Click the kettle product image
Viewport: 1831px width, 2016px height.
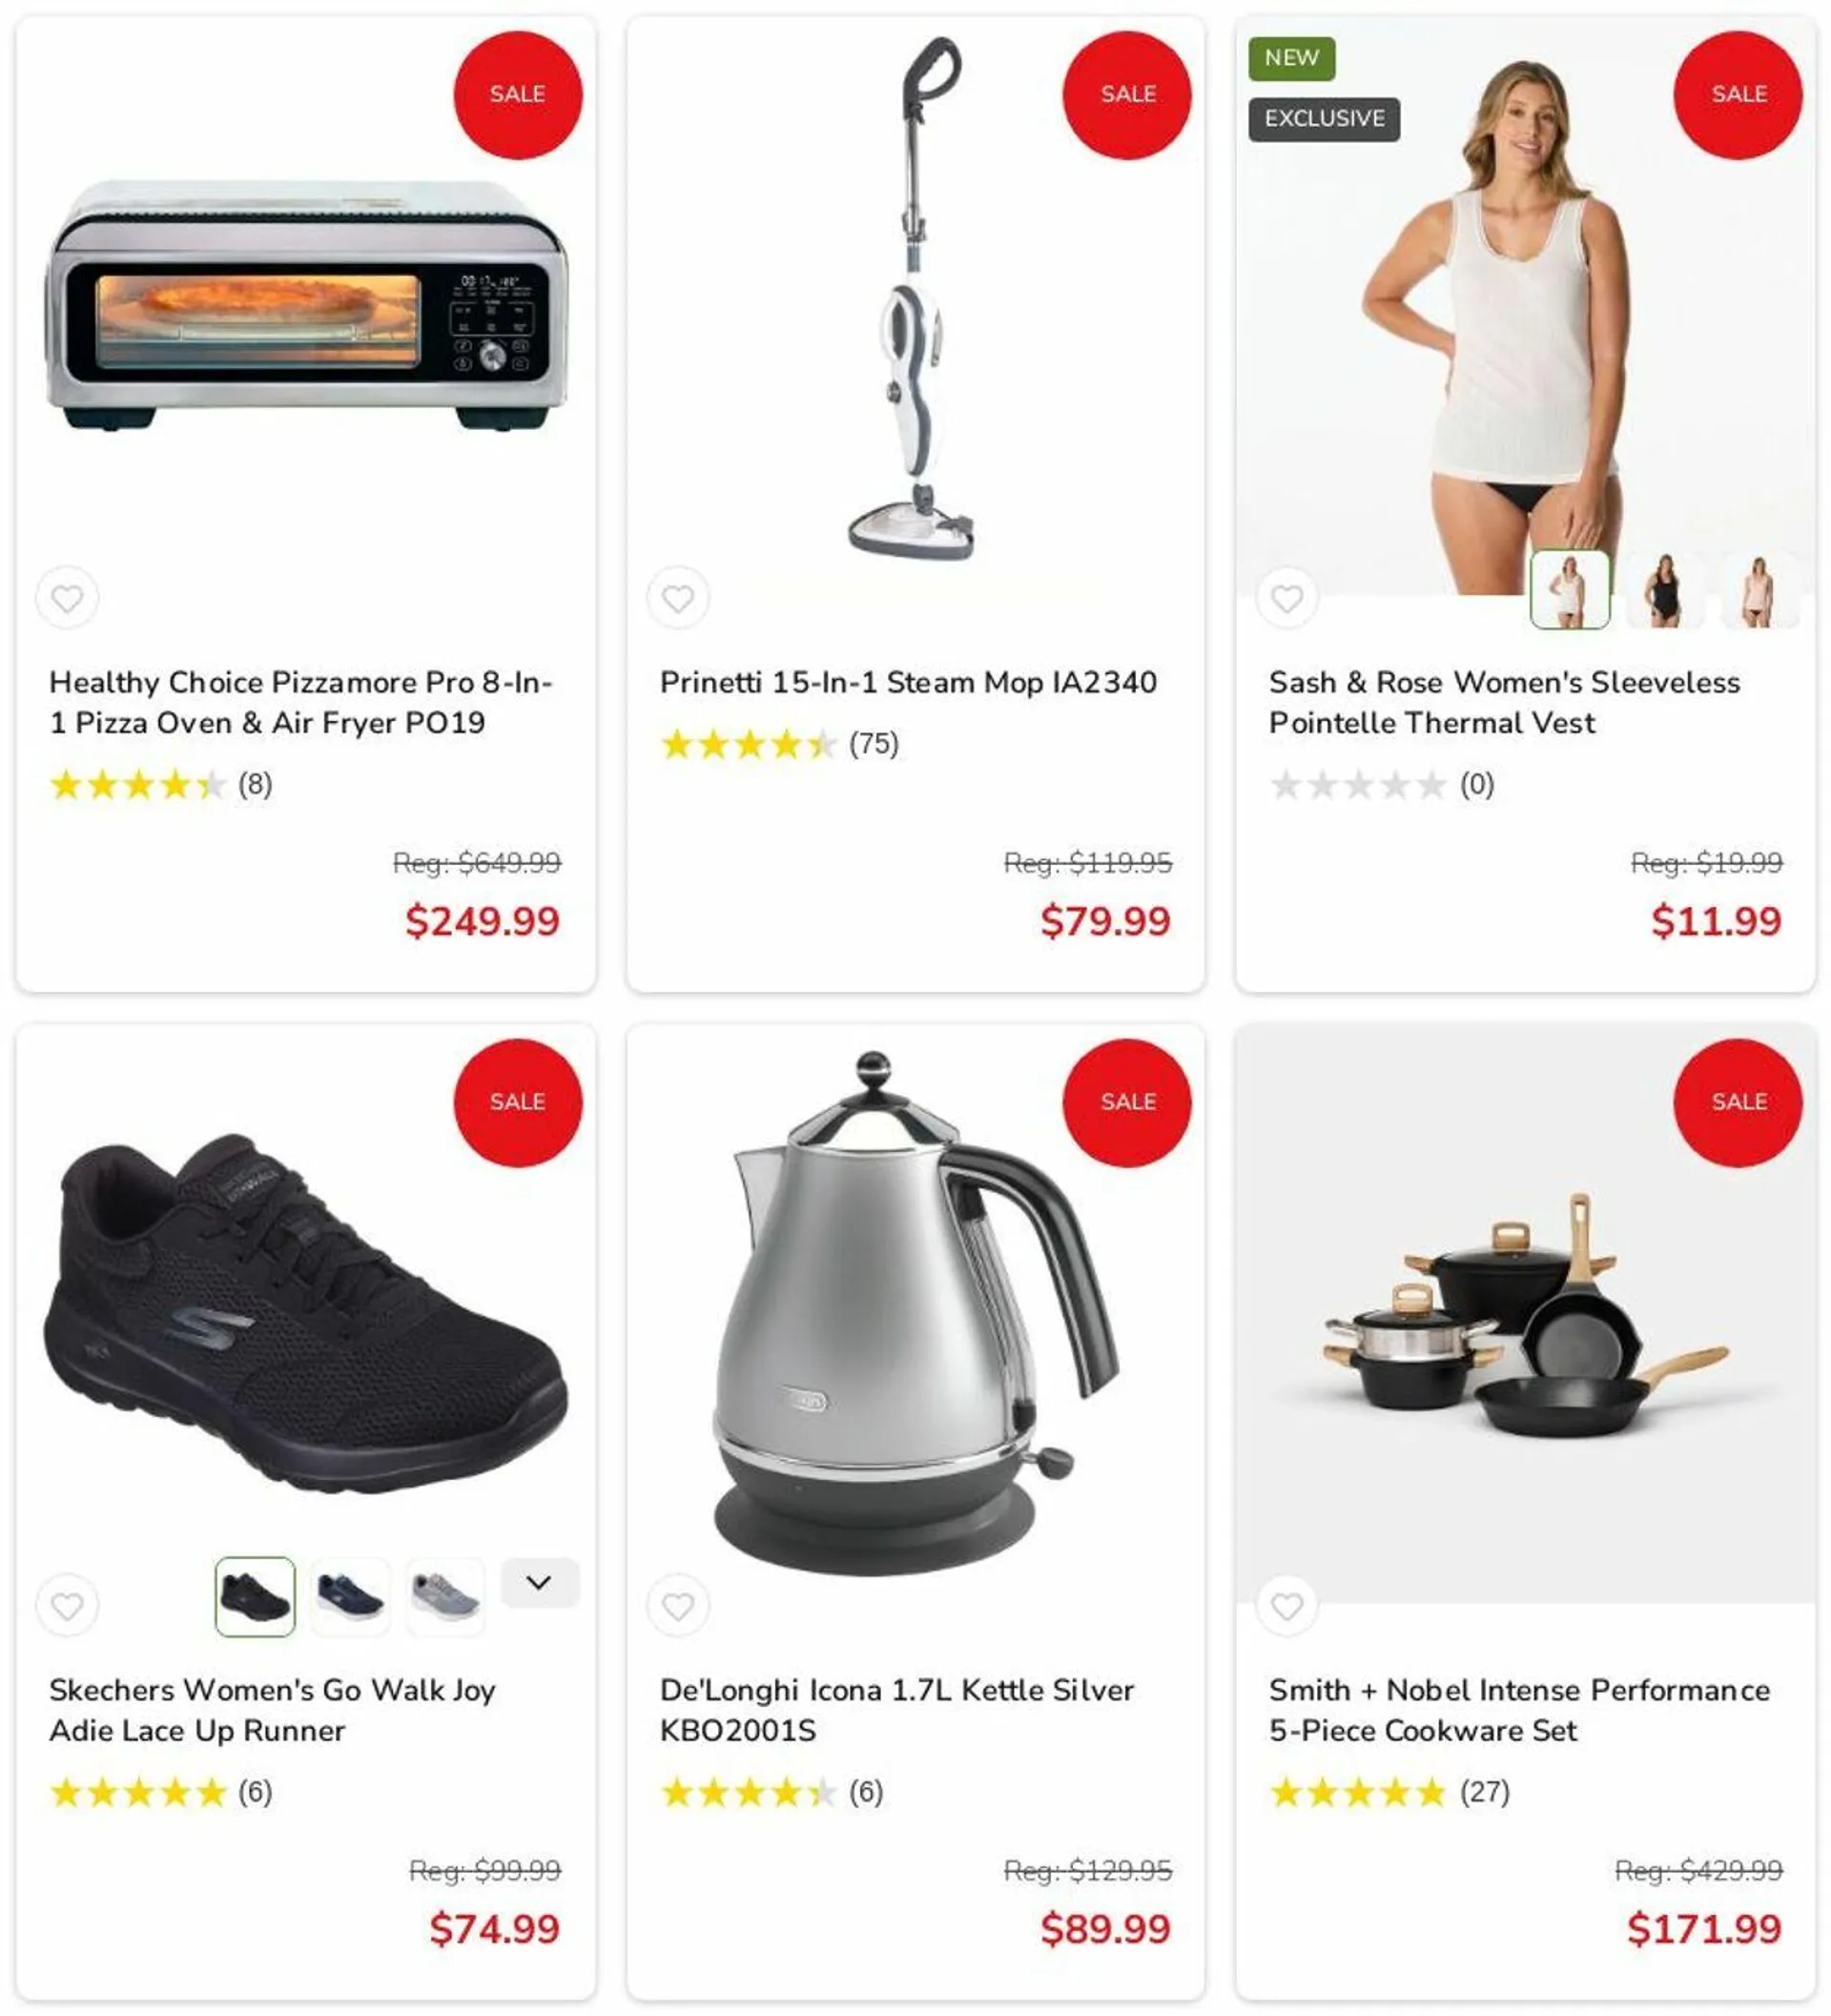click(x=916, y=1312)
